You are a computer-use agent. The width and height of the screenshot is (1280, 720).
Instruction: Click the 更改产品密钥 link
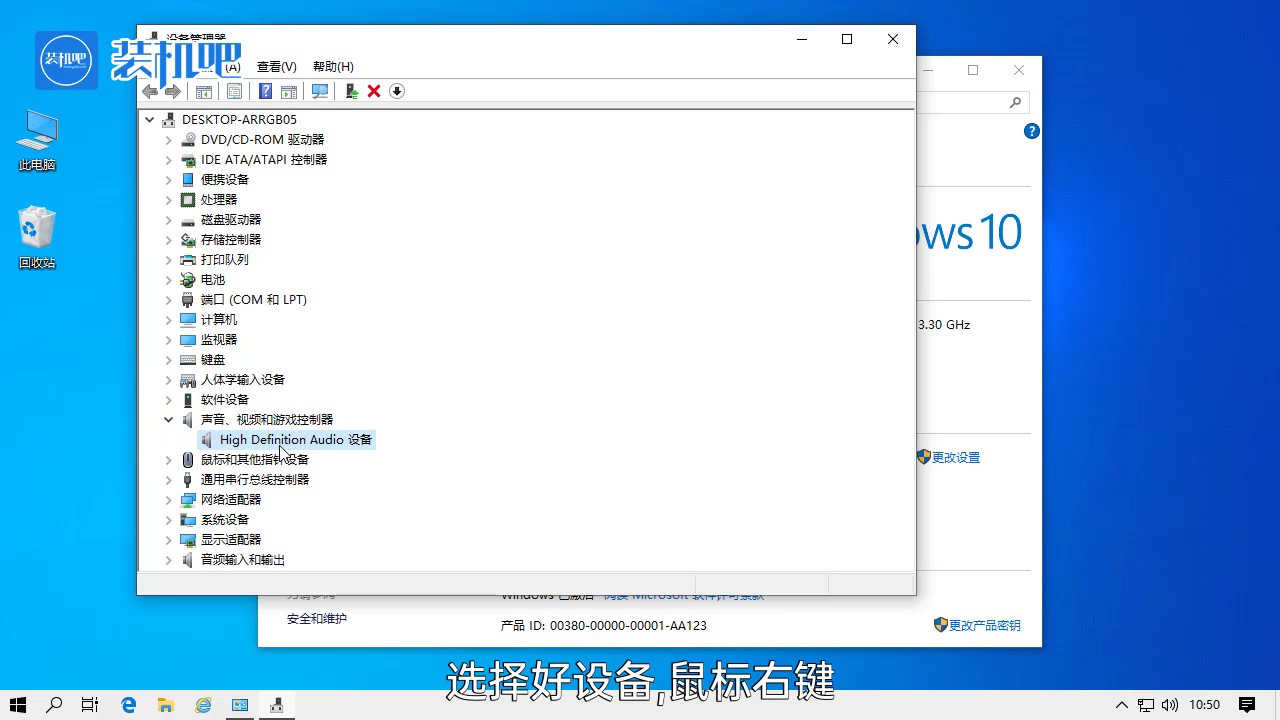tap(984, 626)
